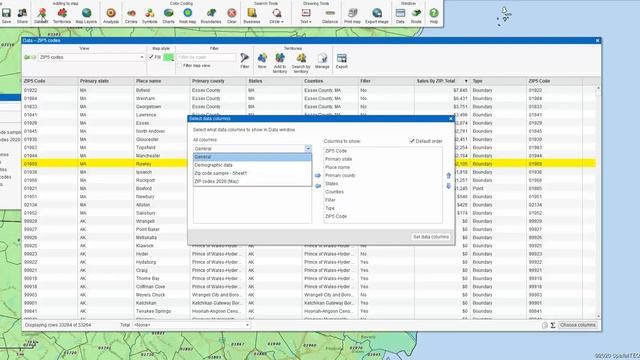Toggle the Fill checkbox under Map style
Screen dimensions: 640x360
coord(151,57)
